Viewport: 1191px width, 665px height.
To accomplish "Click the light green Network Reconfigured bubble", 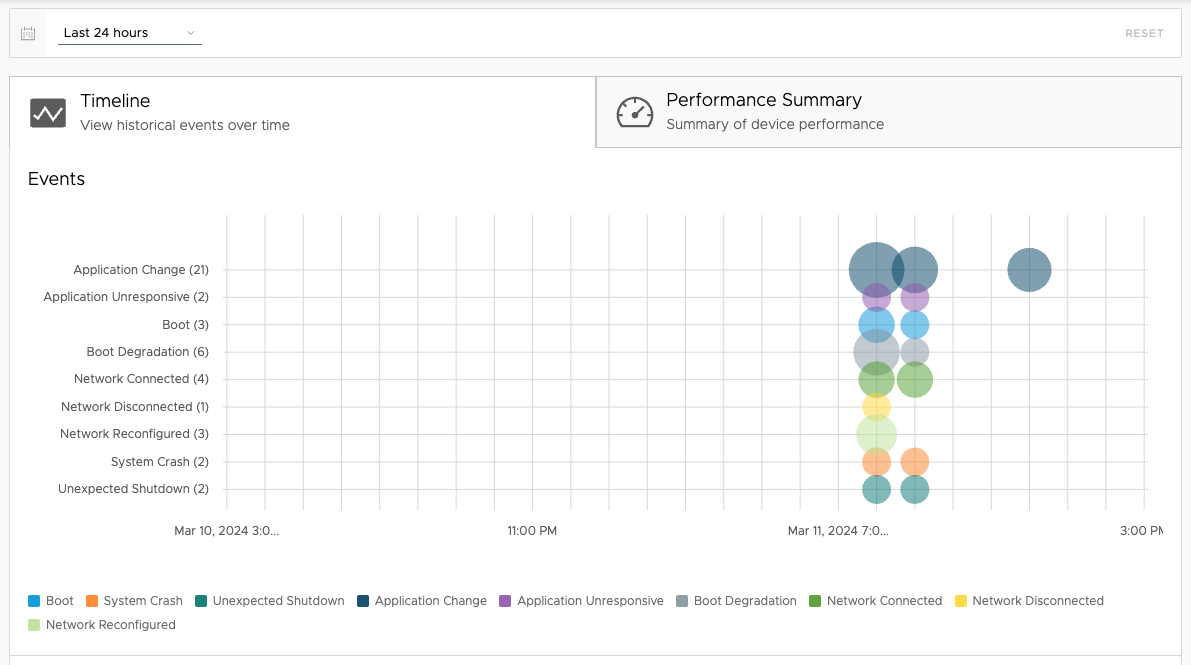I will [x=876, y=434].
